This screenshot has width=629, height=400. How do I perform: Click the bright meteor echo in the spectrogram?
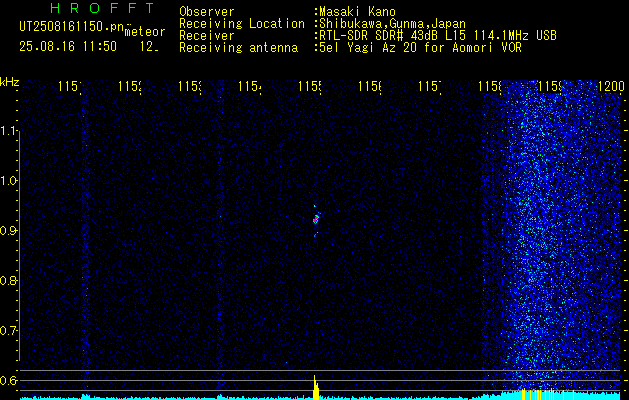click(316, 219)
